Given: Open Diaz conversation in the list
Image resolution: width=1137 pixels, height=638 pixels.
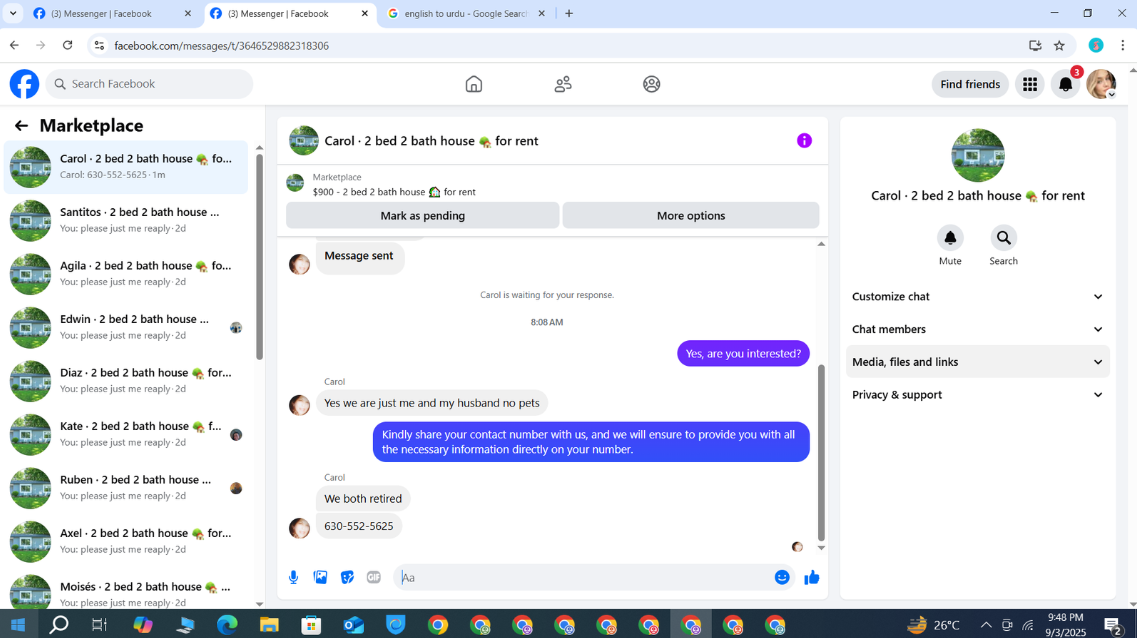Looking at the screenshot, I should point(127,381).
